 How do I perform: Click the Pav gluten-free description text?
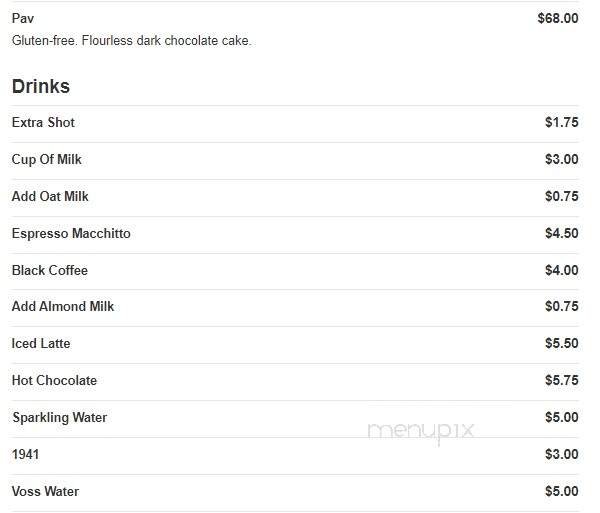click(131, 41)
